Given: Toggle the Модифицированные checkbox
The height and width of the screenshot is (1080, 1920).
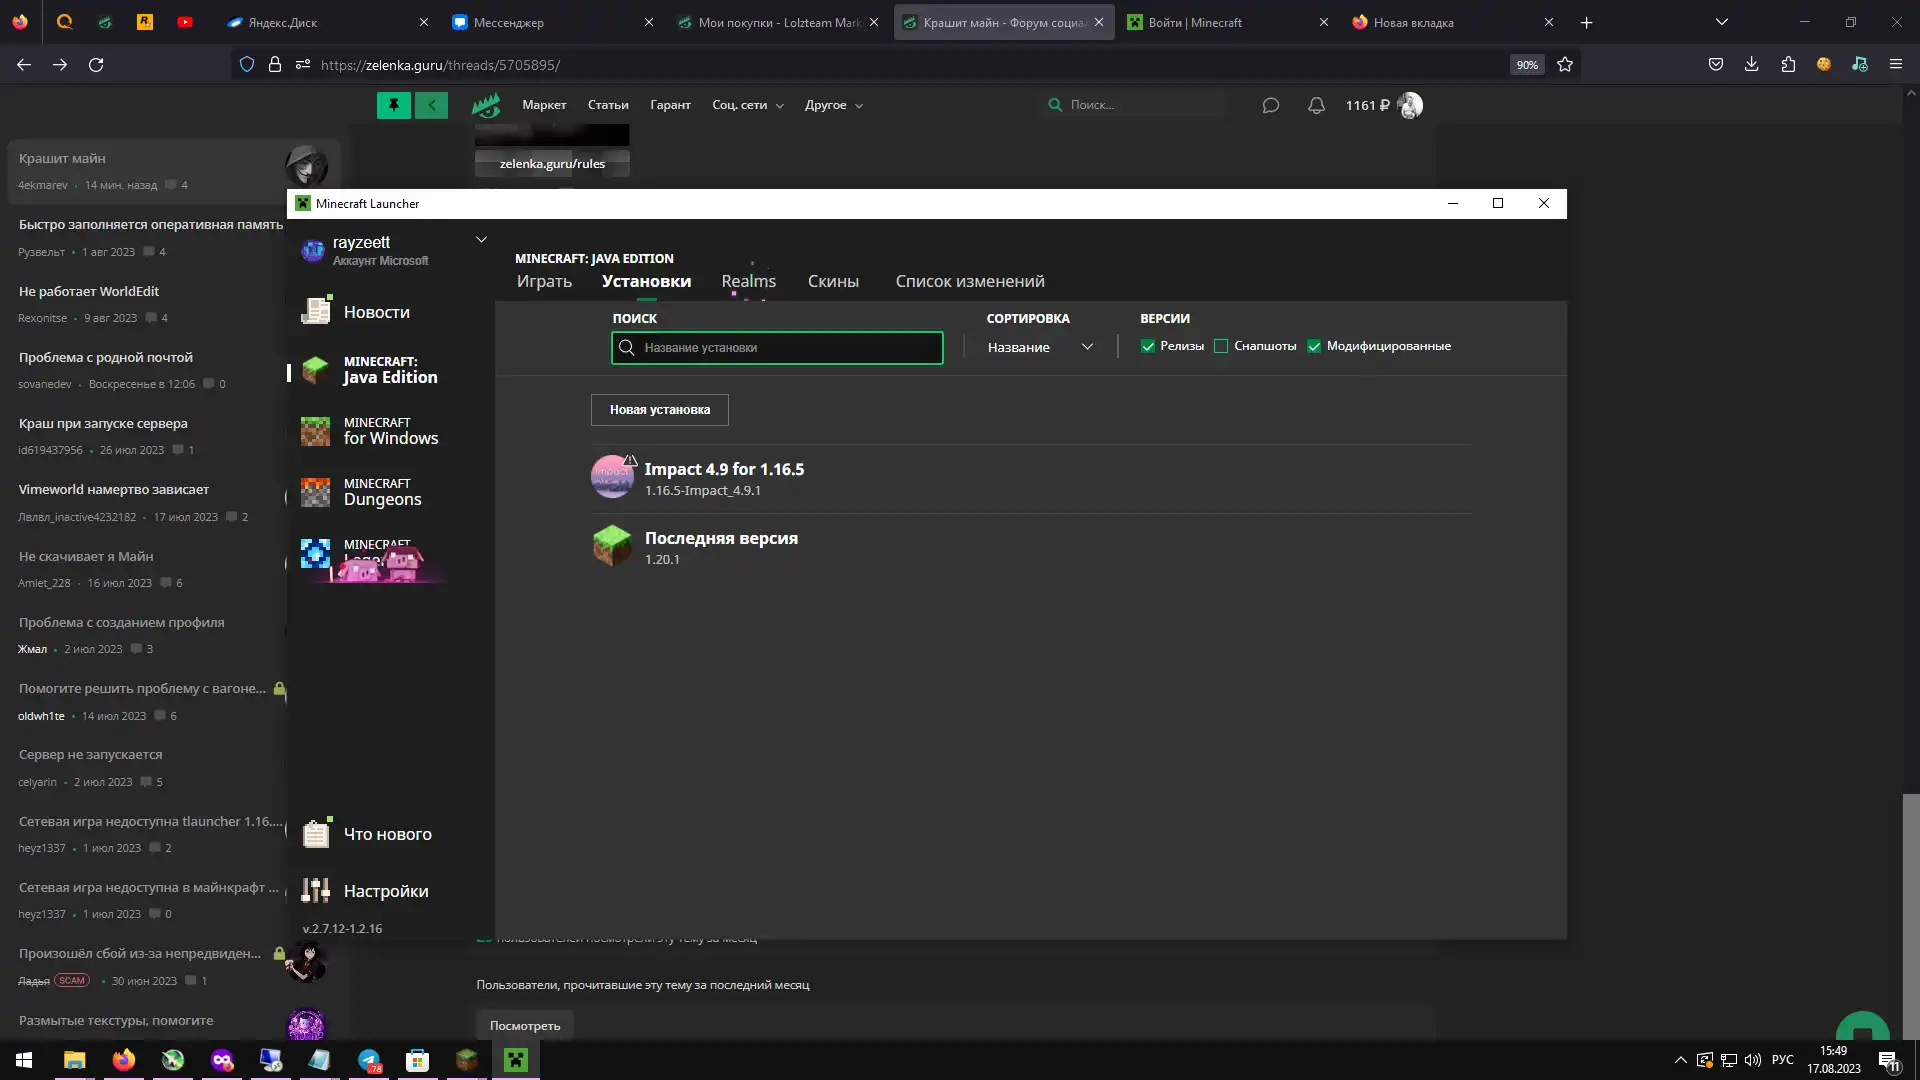Looking at the screenshot, I should 1314,346.
